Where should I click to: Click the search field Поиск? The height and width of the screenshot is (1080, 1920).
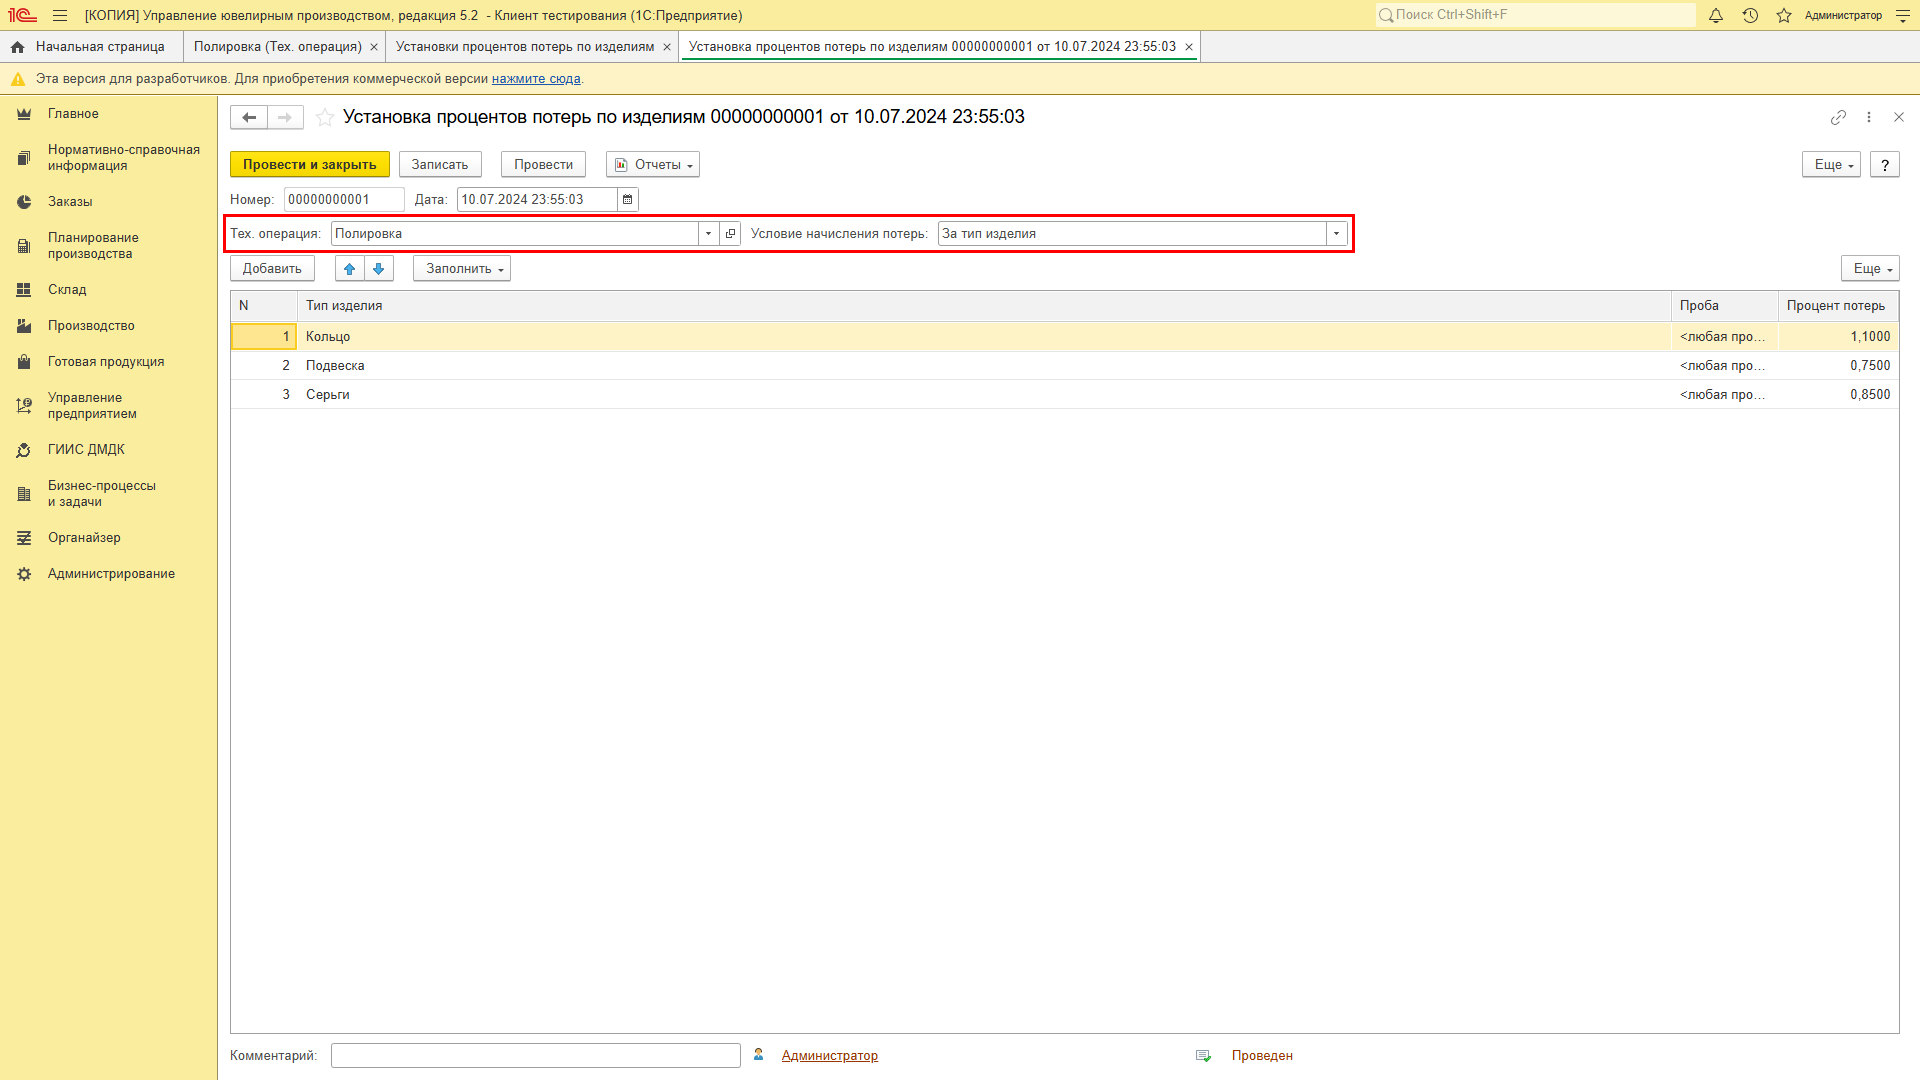[1535, 15]
